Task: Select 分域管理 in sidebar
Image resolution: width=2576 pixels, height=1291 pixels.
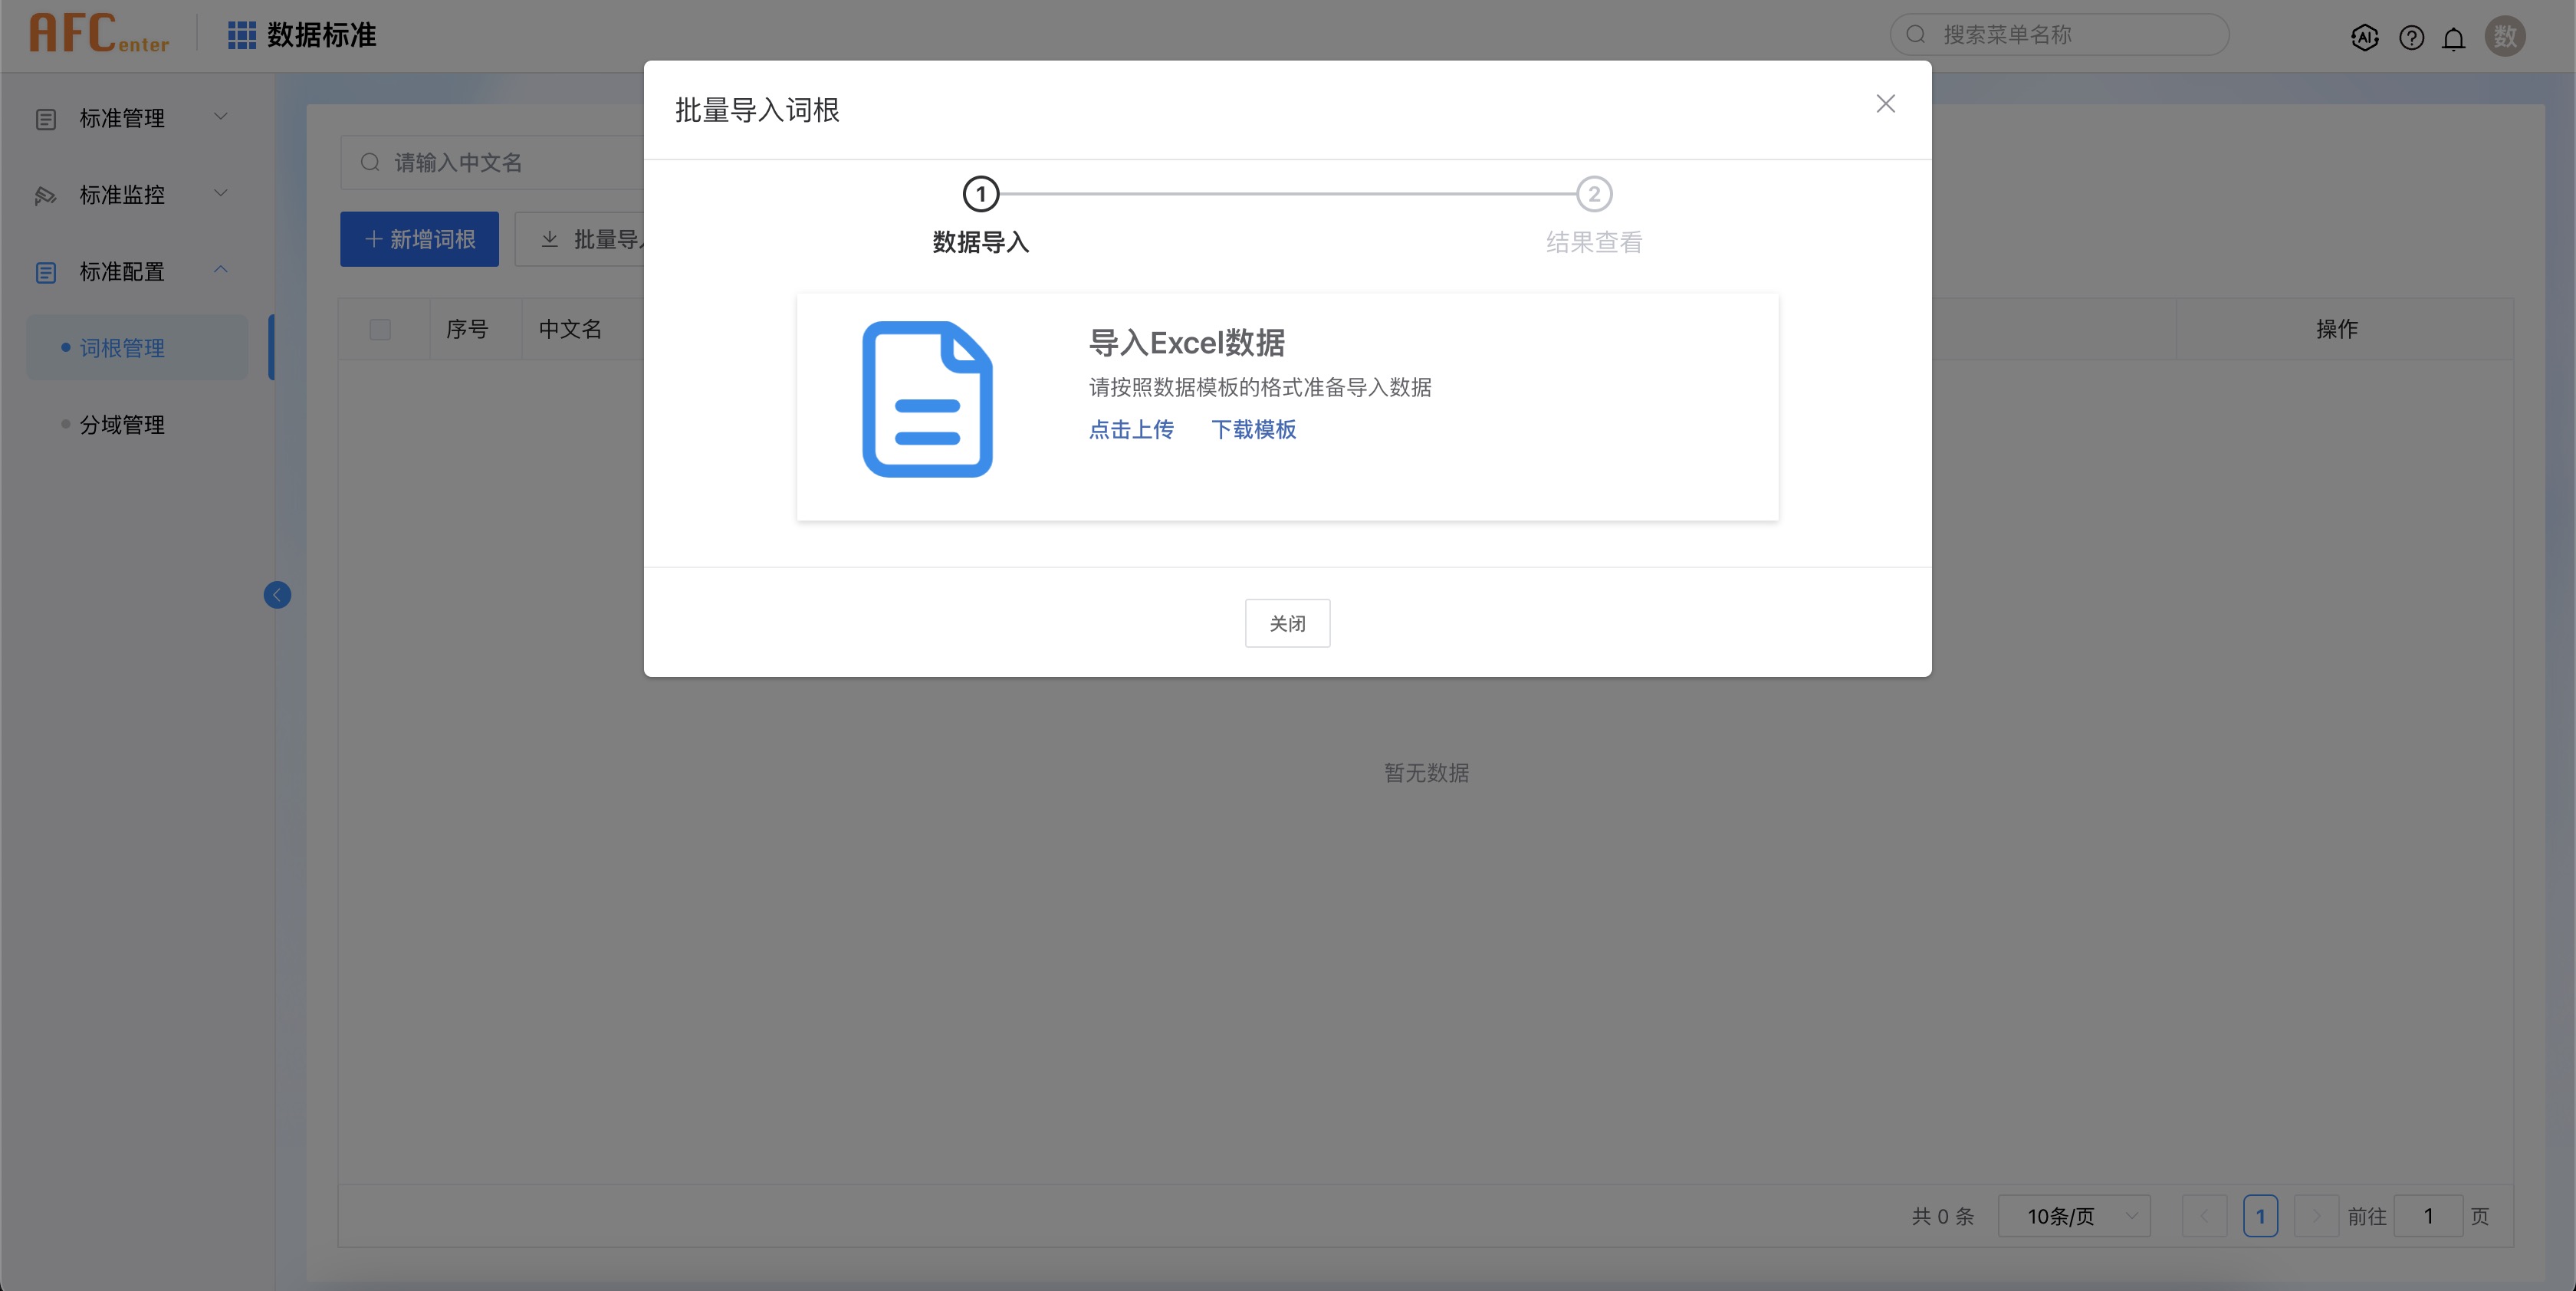Action: tap(122, 425)
